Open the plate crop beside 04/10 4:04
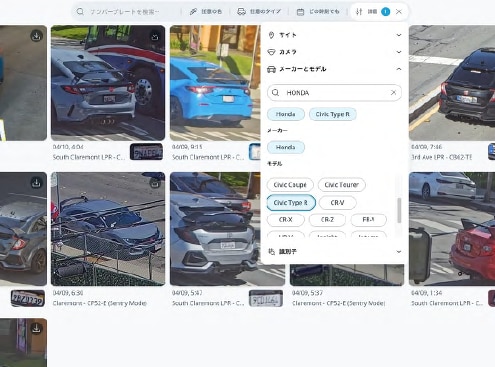495x367 pixels. click(x=146, y=152)
